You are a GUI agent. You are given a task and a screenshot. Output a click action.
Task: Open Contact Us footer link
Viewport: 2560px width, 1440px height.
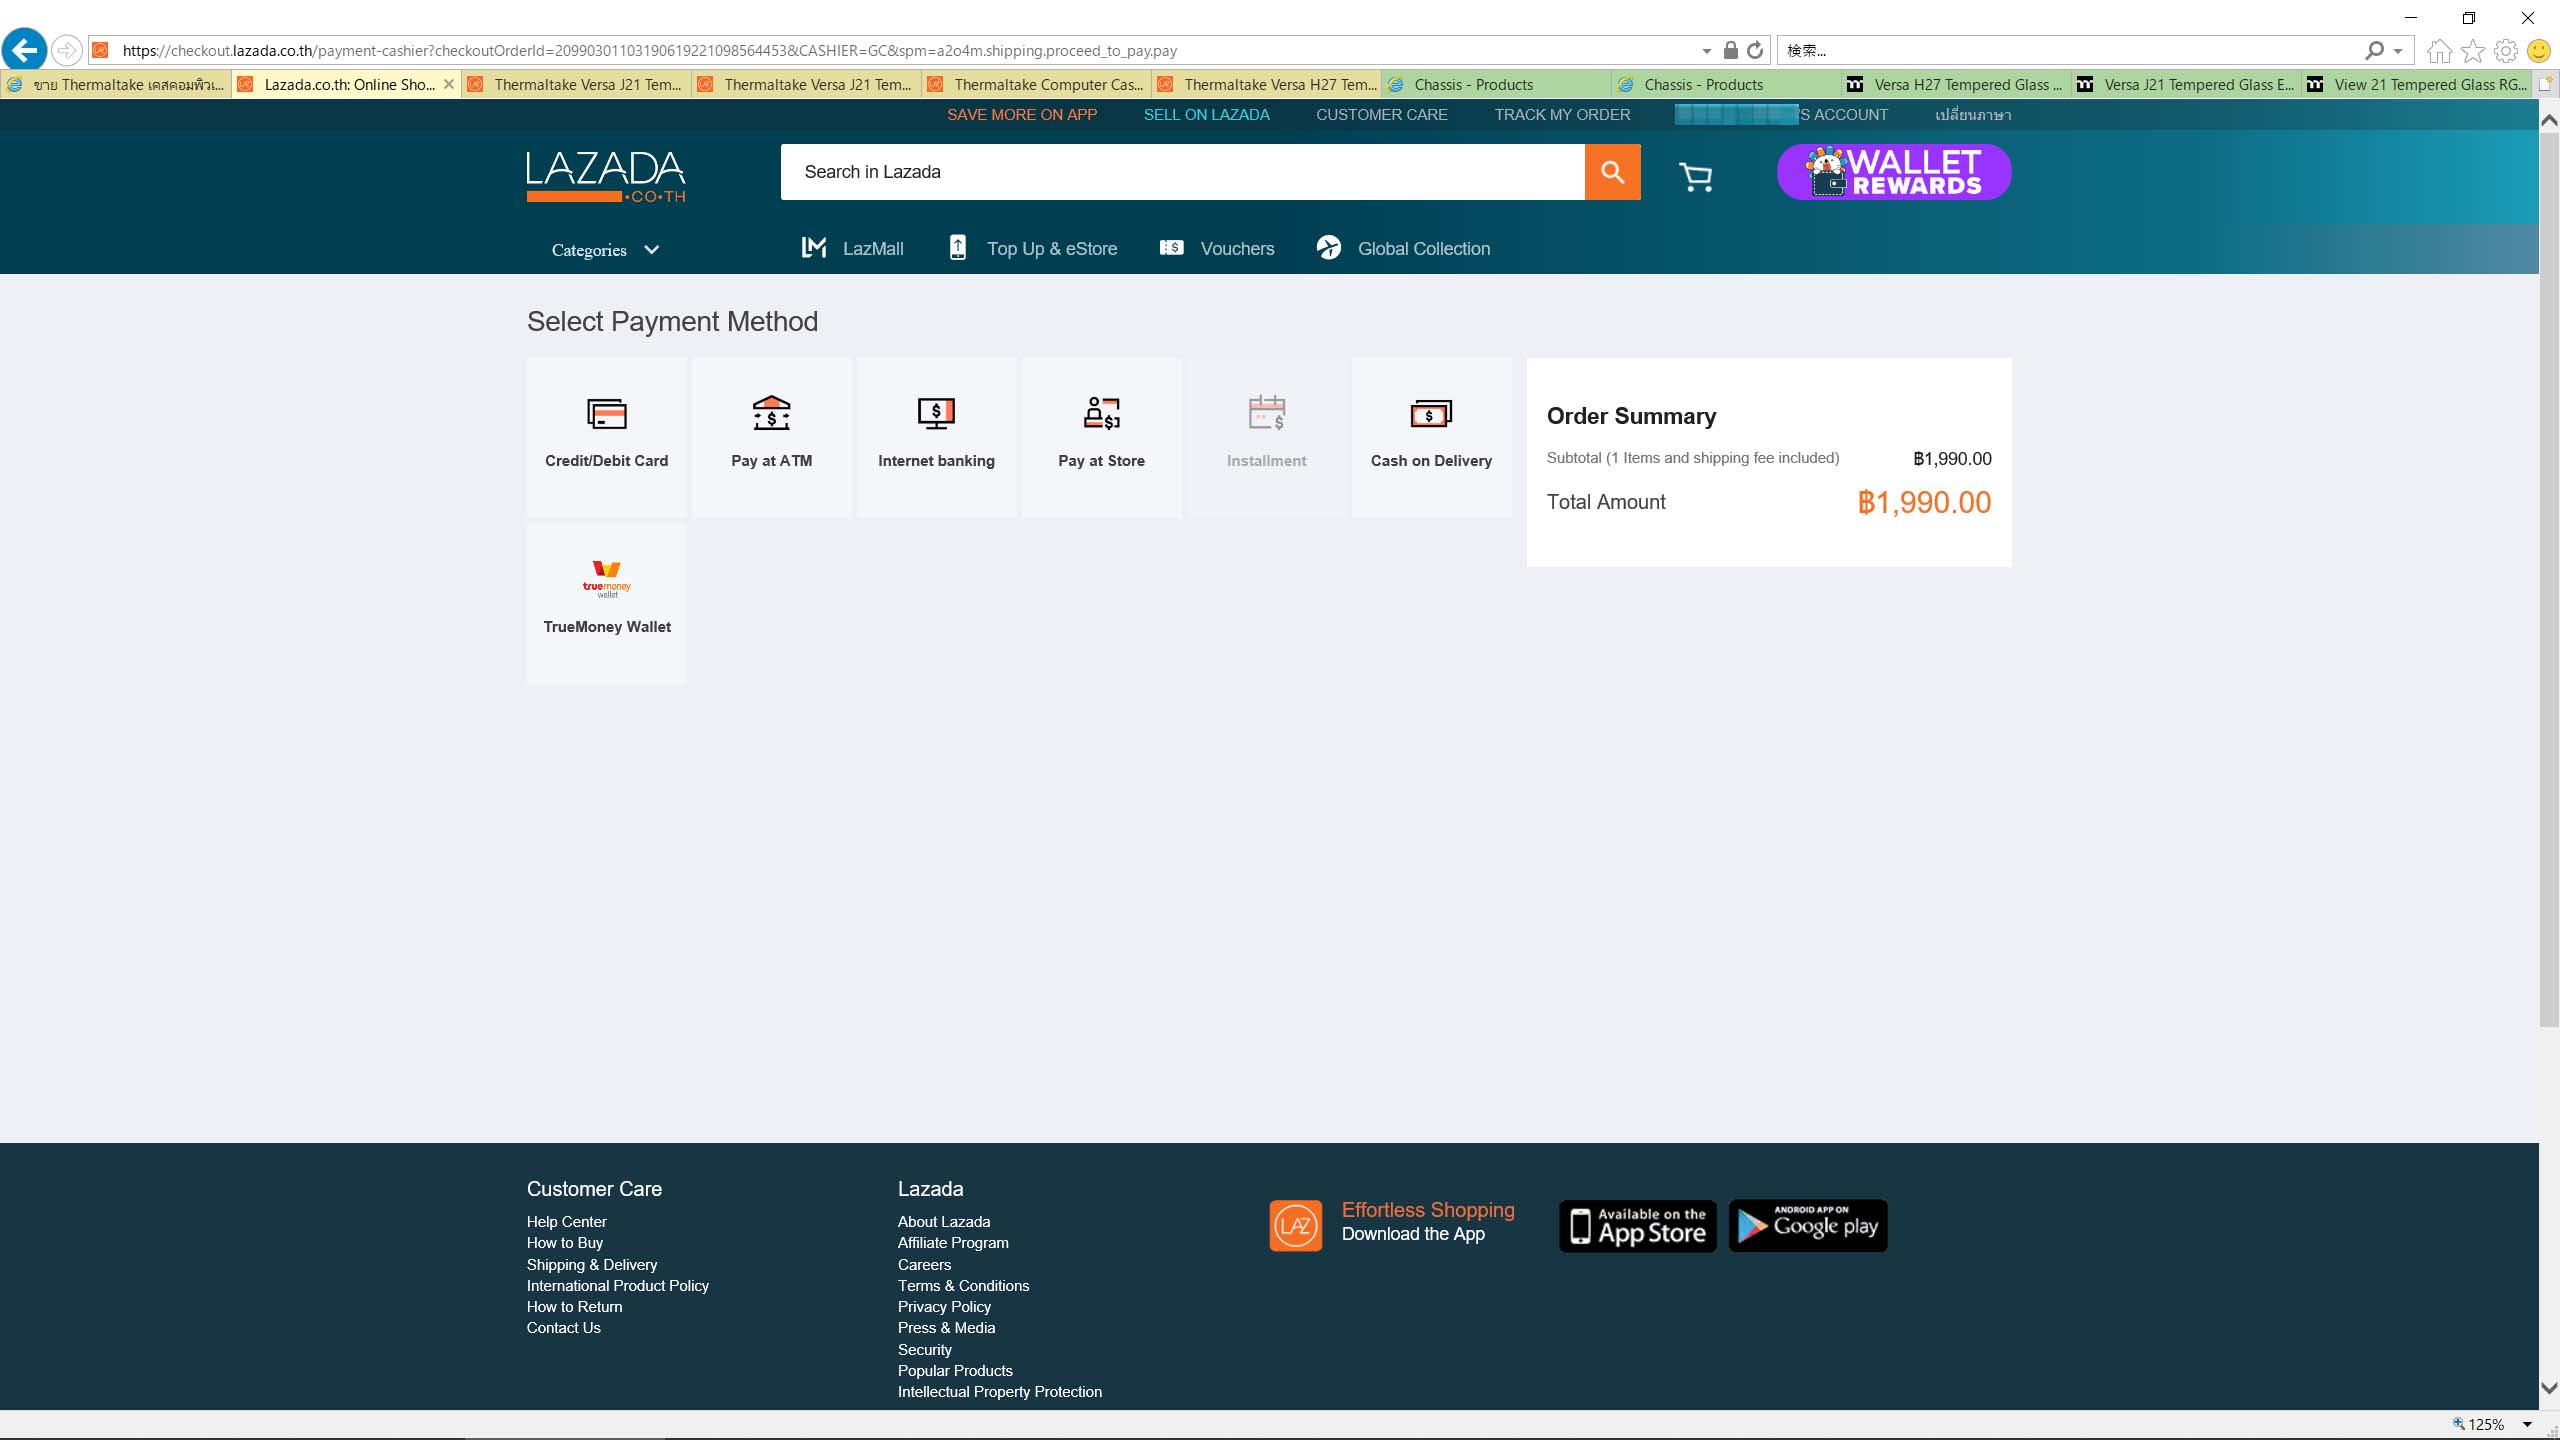pyautogui.click(x=563, y=1327)
